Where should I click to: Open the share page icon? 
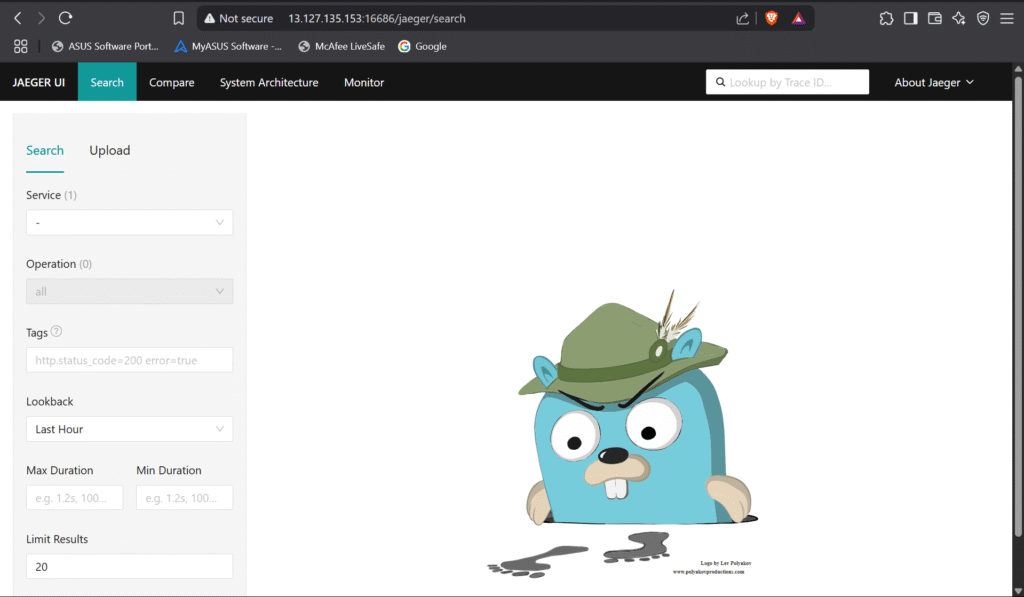[x=743, y=18]
